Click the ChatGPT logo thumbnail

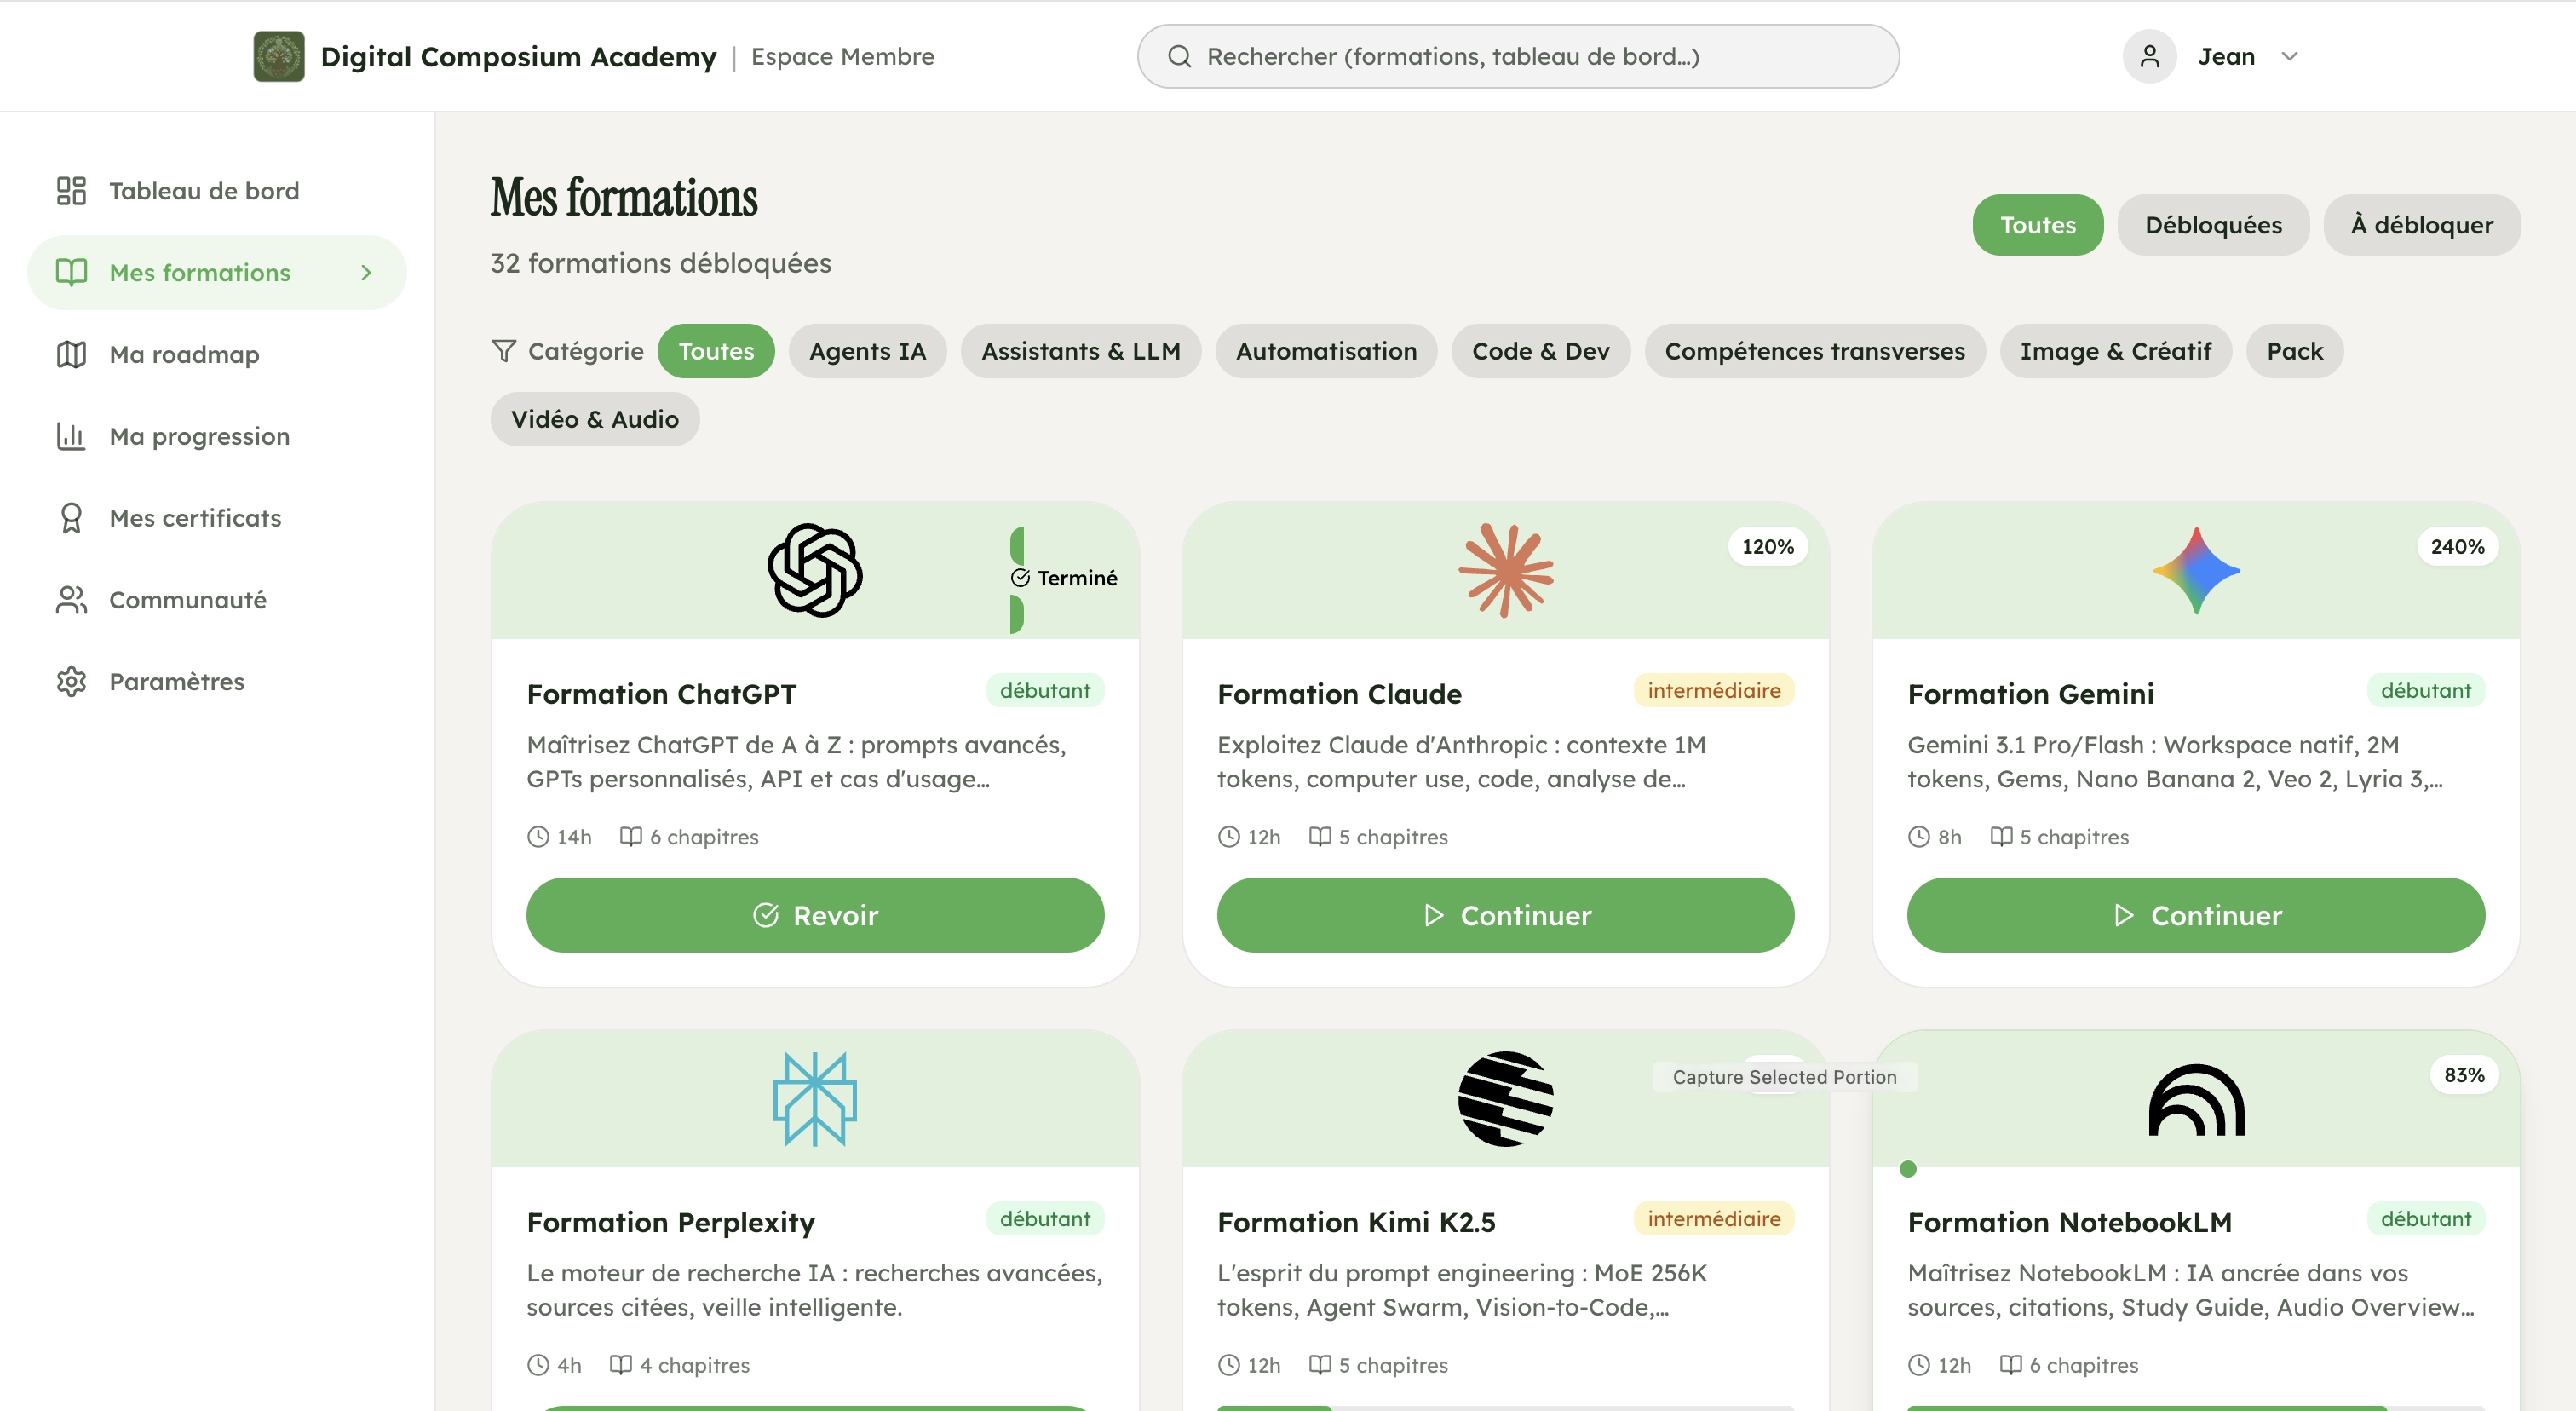click(x=814, y=570)
